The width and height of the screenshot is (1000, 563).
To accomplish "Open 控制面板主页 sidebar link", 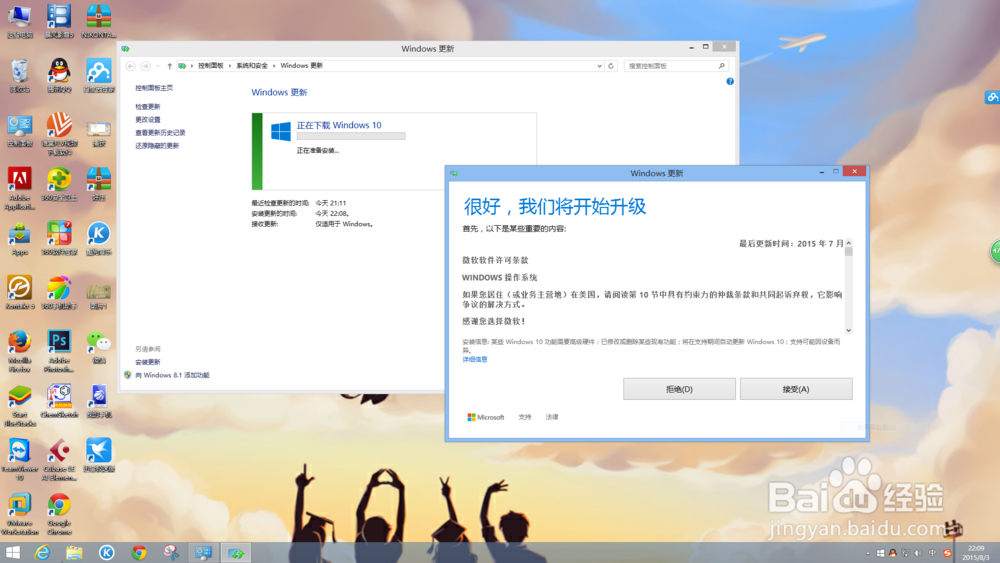I will [154, 88].
